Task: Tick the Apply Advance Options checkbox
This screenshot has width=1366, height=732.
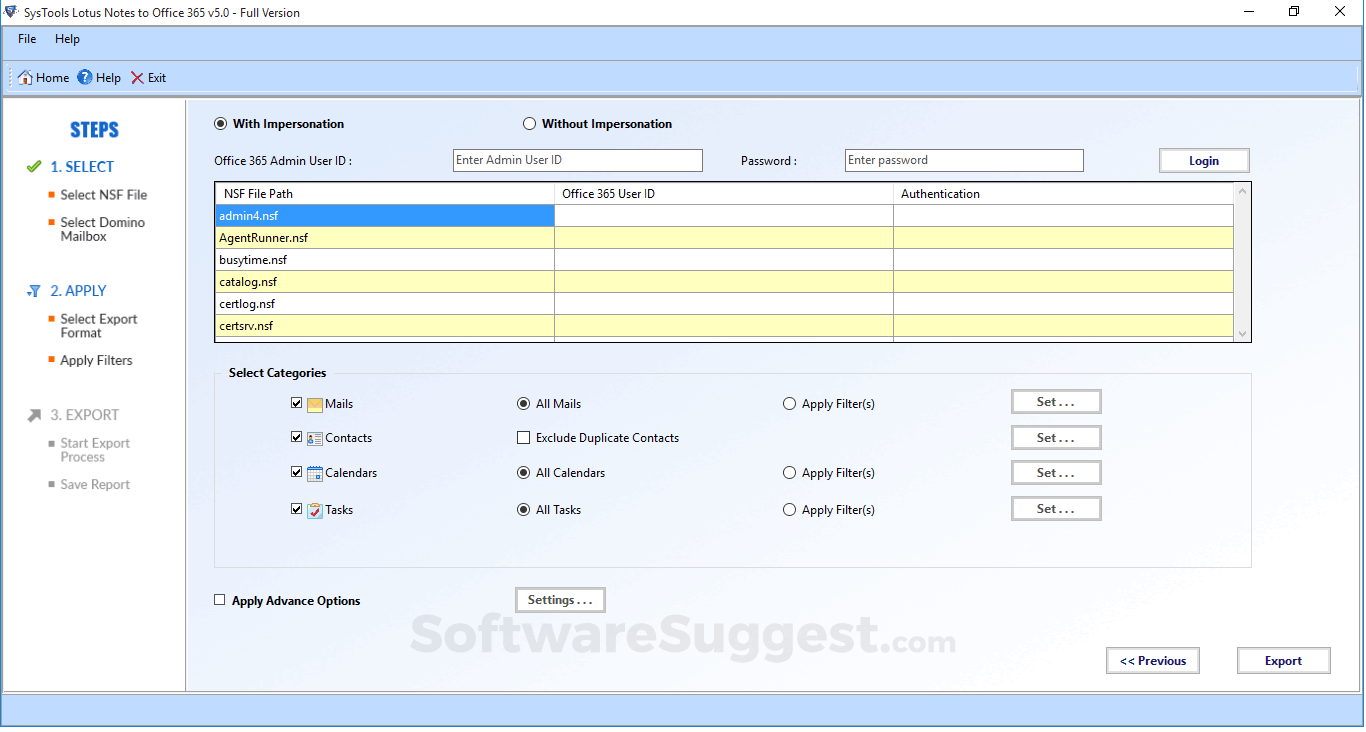Action: [x=220, y=600]
